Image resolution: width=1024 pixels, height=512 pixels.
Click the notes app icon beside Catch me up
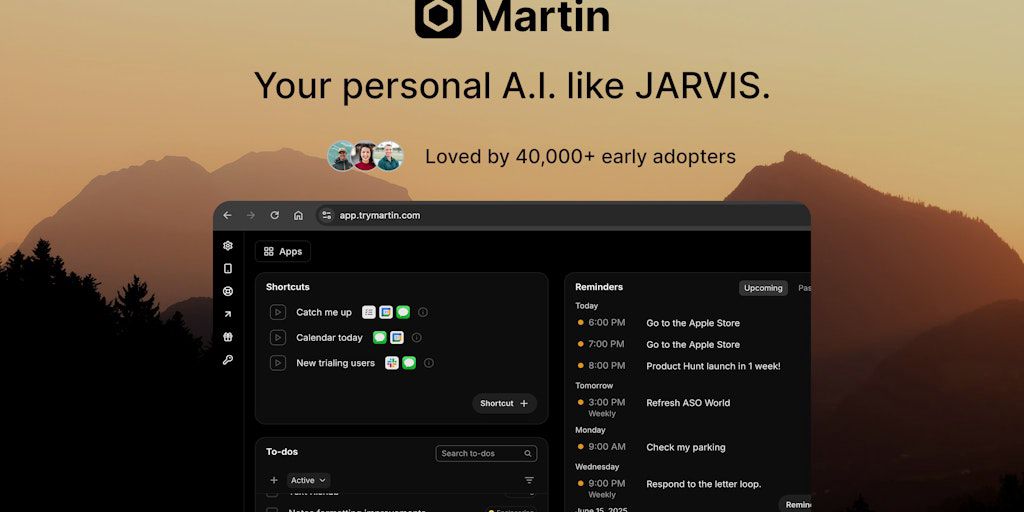pos(369,312)
